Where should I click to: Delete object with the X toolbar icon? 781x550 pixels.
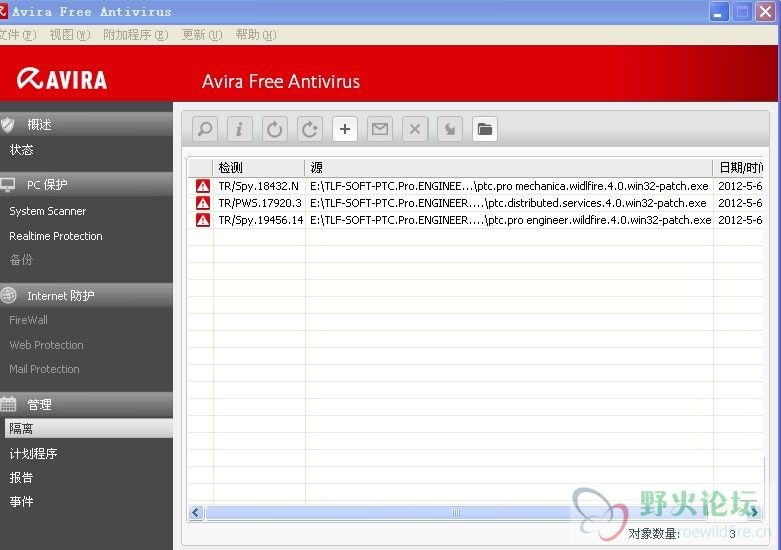coord(415,130)
